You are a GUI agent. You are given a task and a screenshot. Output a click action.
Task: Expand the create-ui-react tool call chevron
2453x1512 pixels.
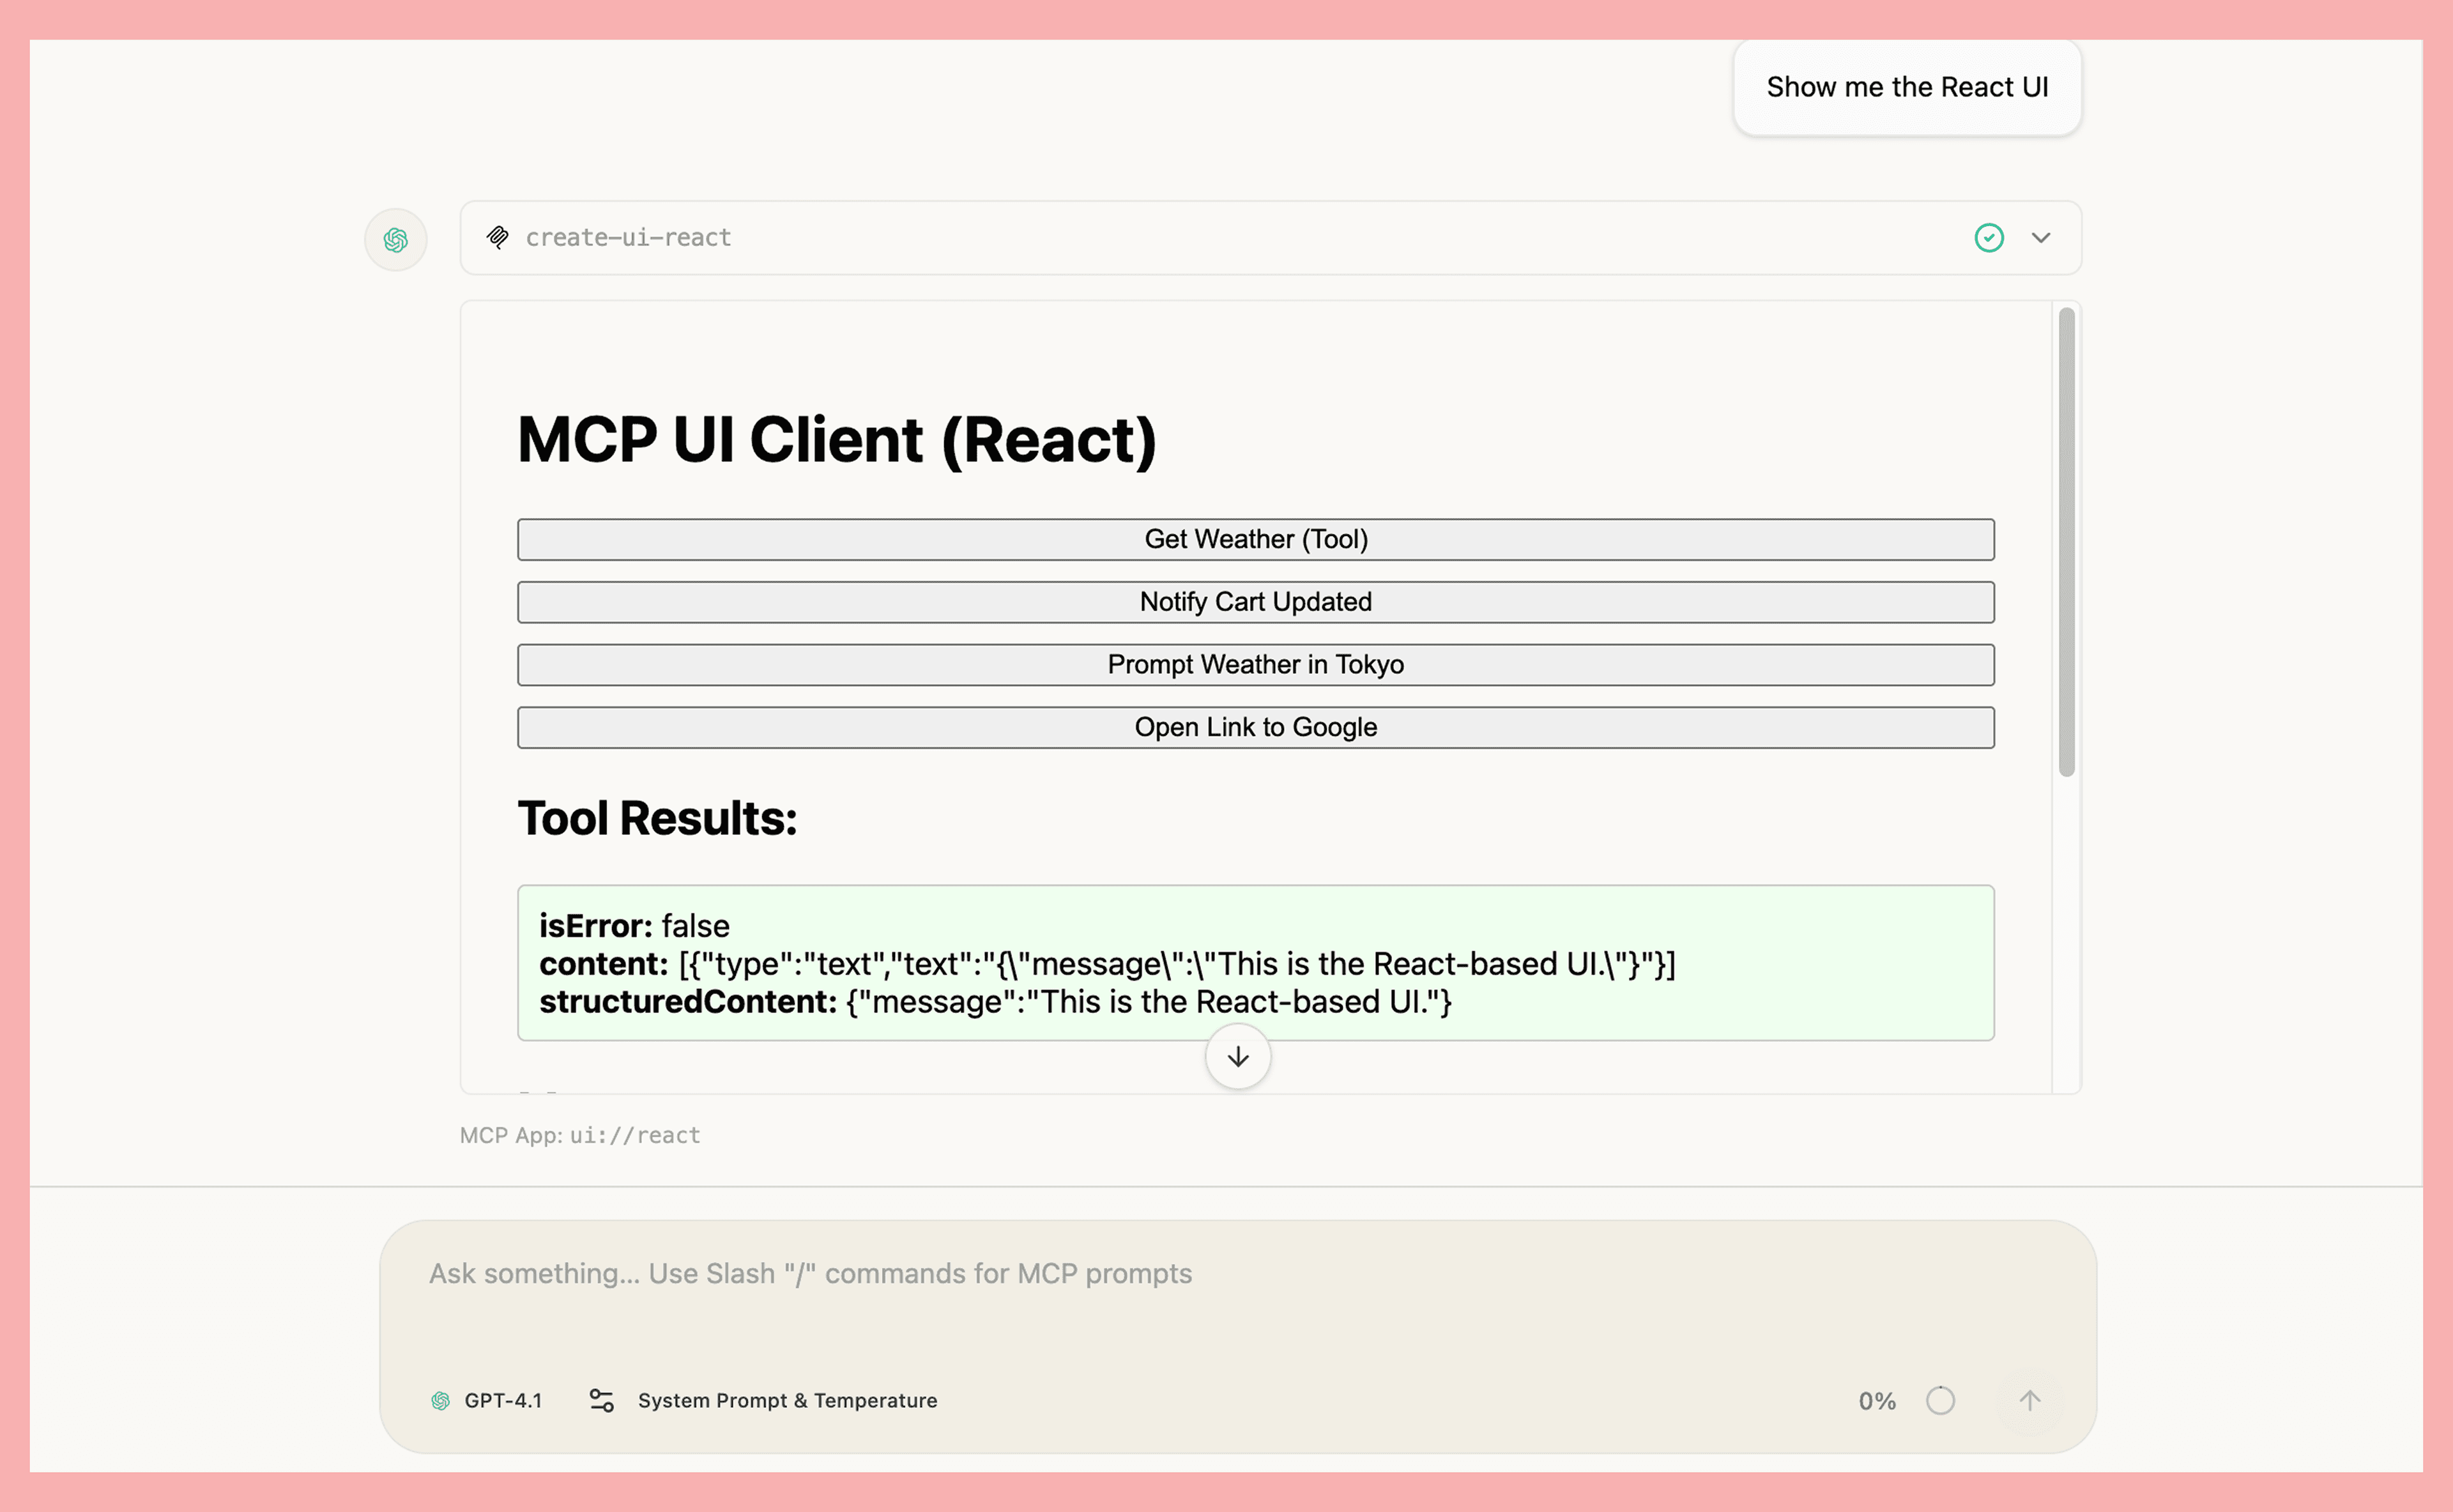click(x=2041, y=238)
